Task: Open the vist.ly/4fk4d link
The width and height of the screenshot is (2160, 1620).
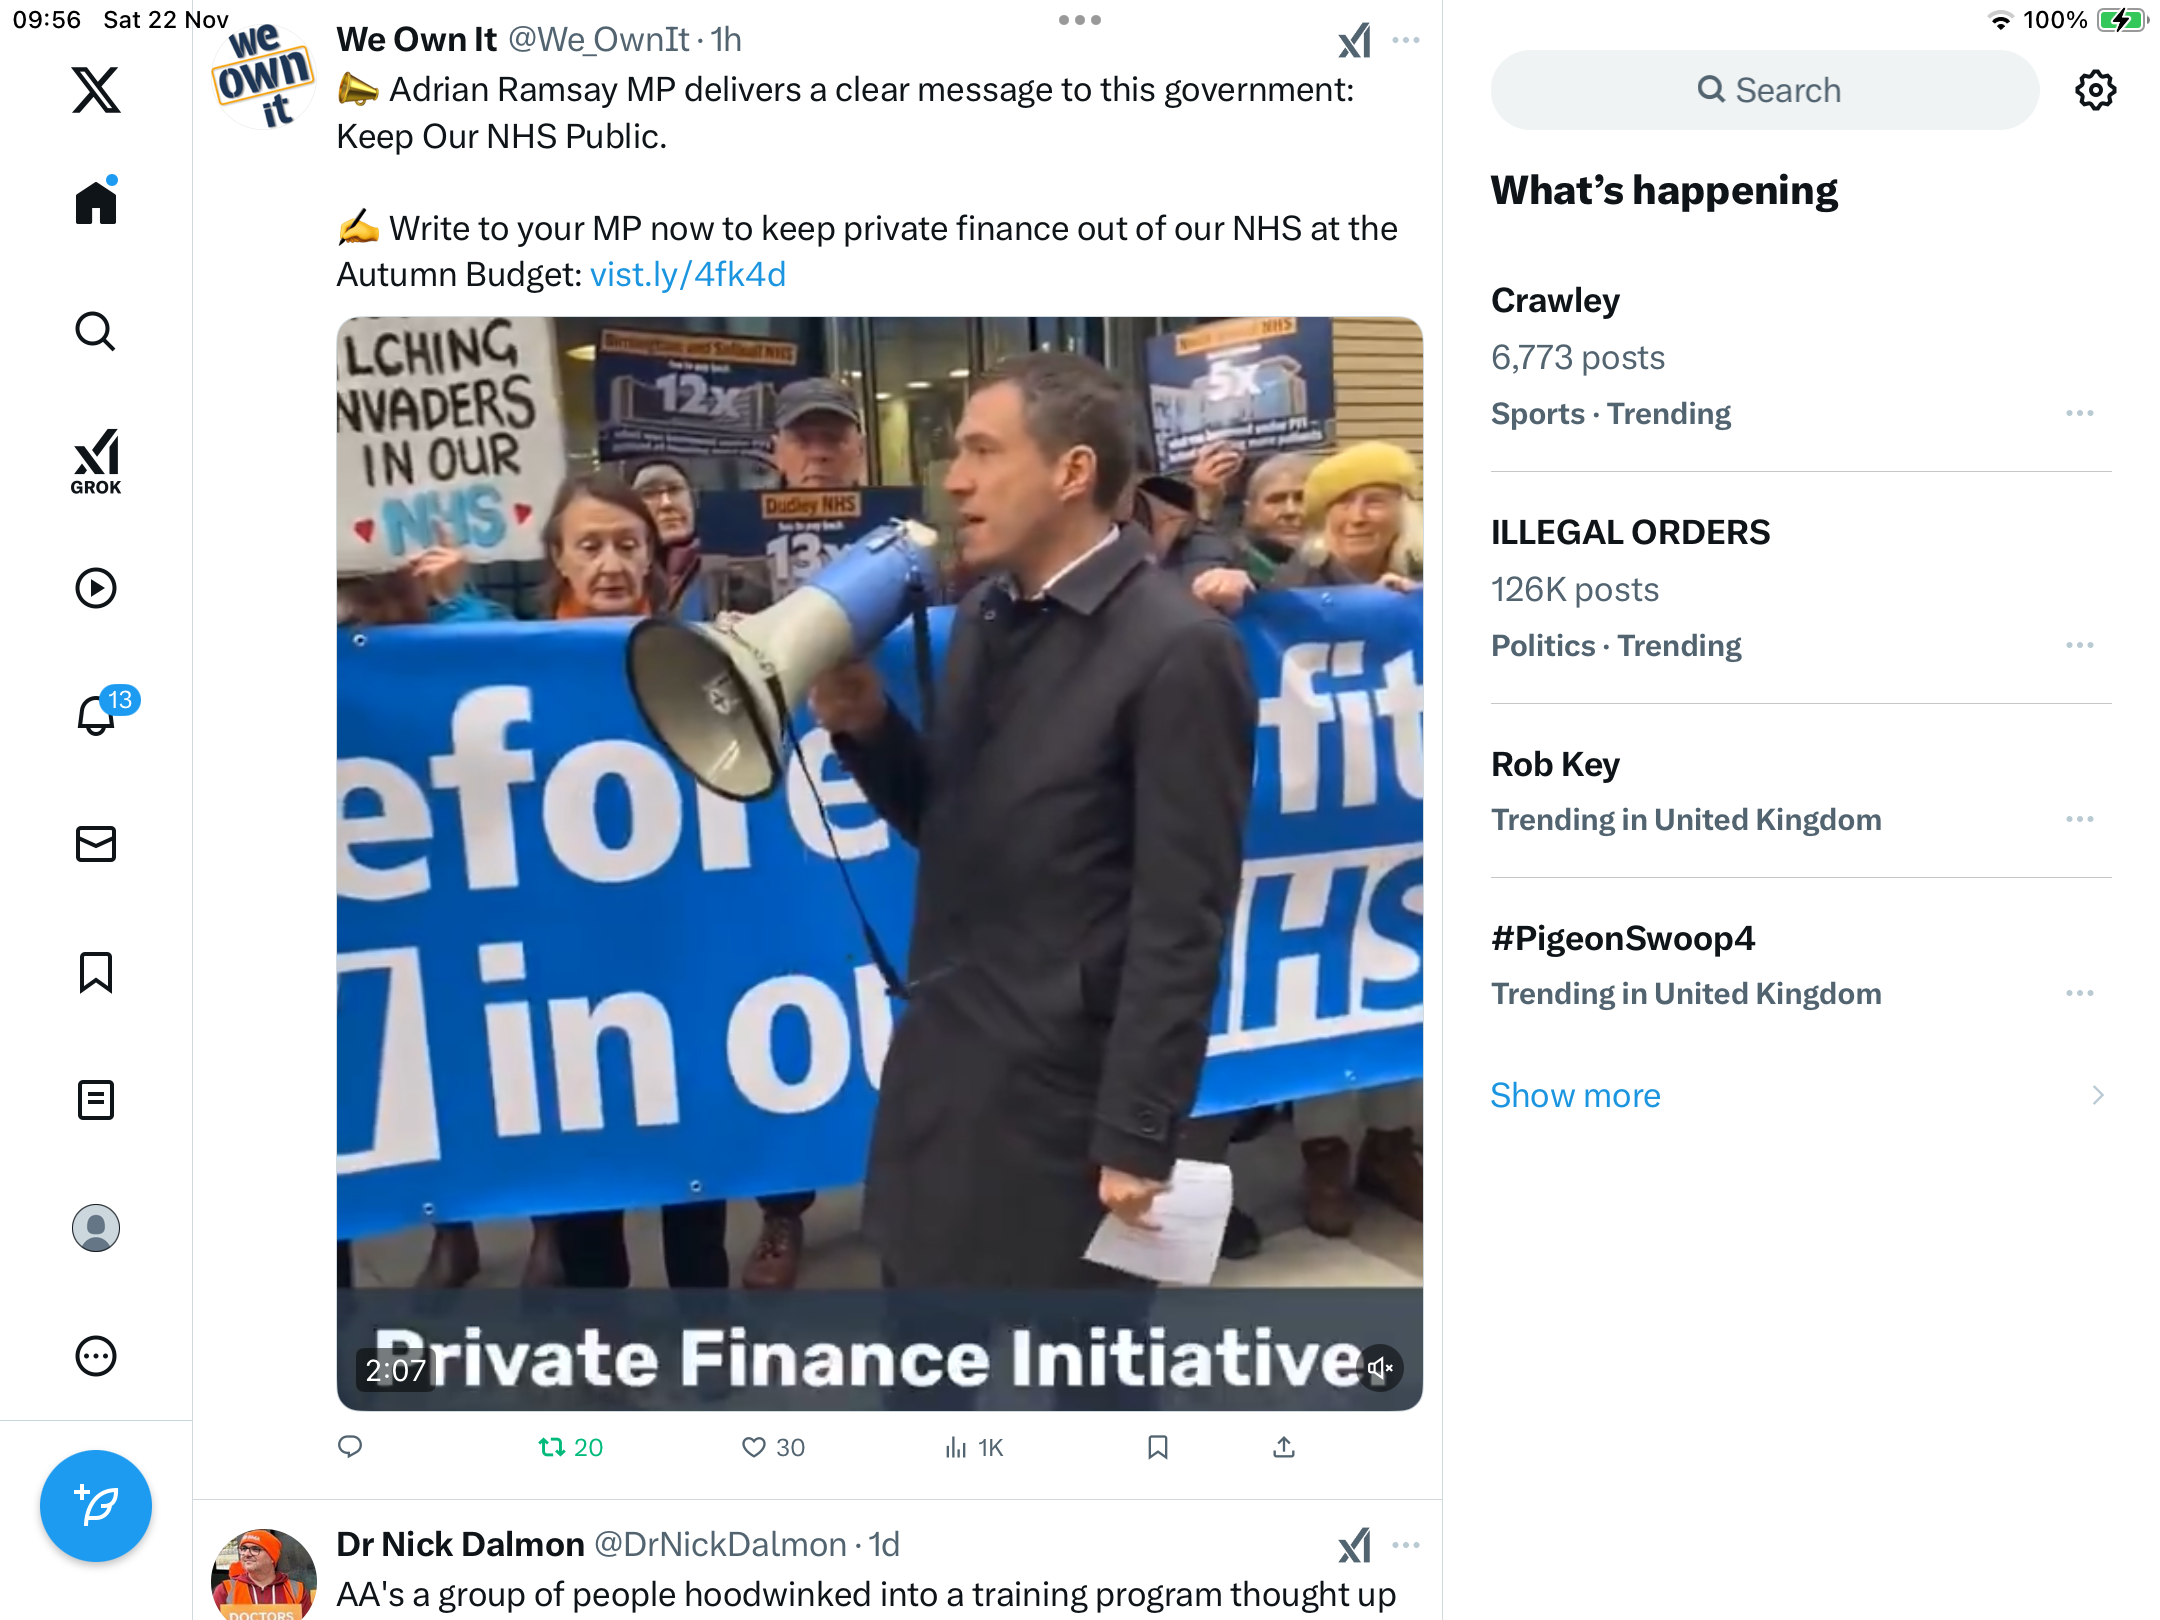Action: pos(688,274)
